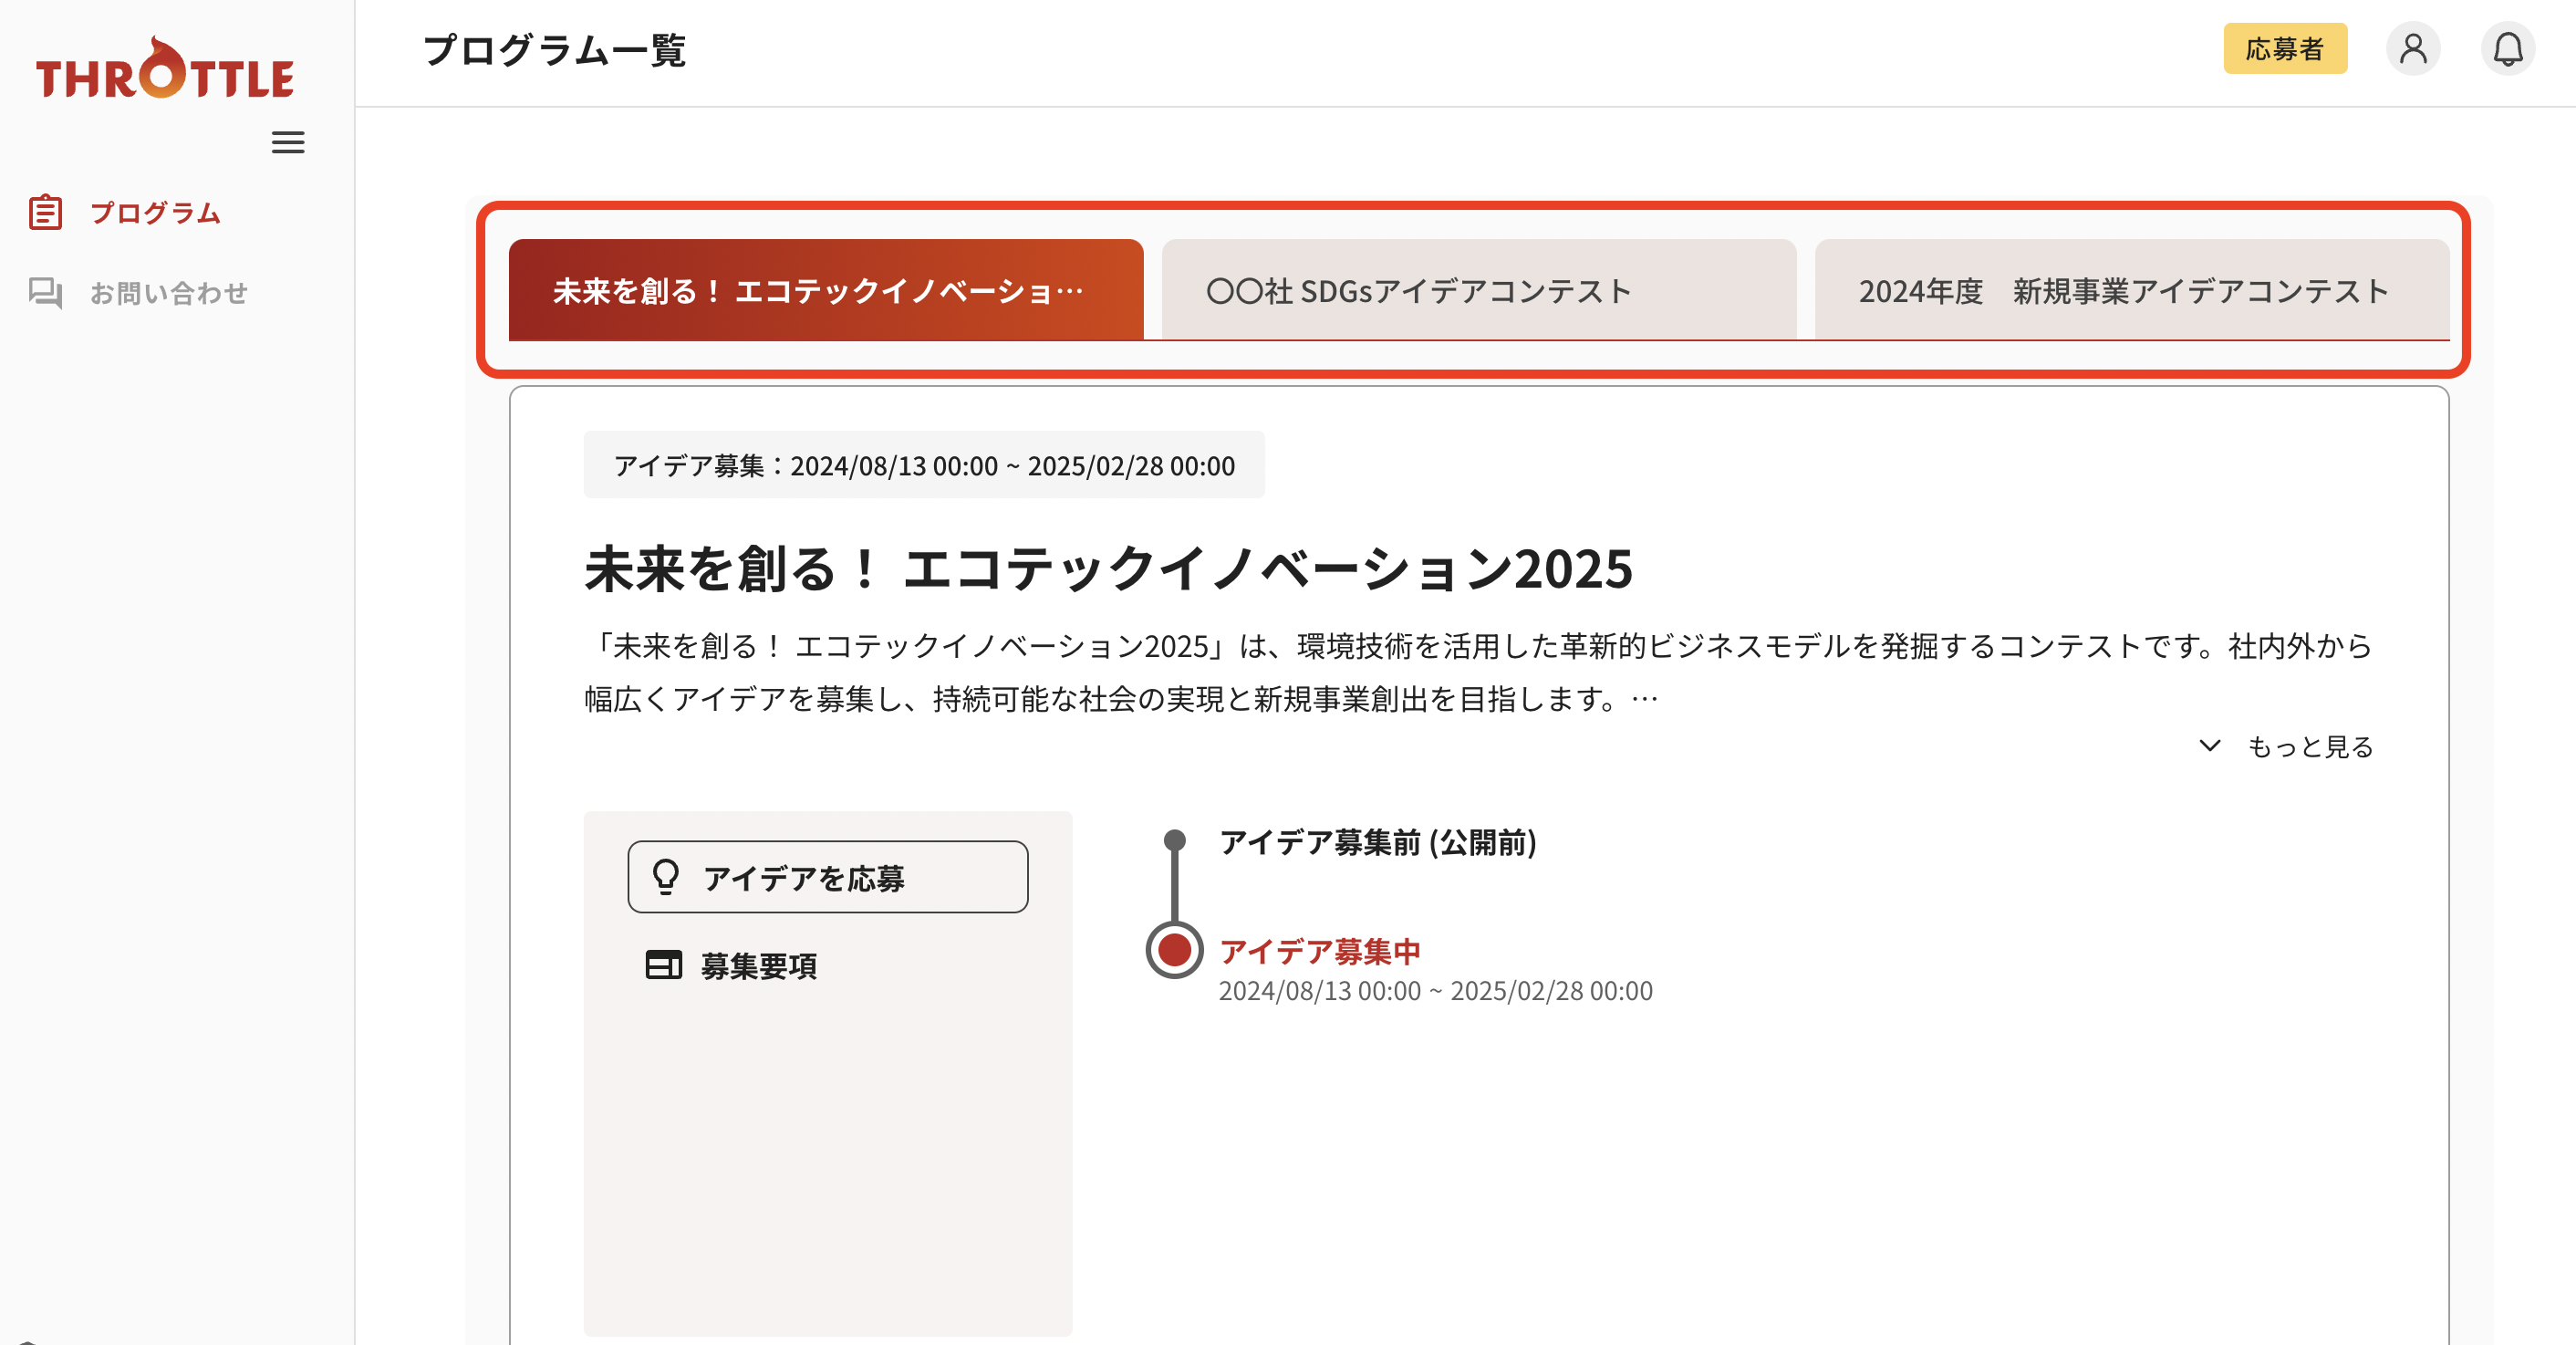Screen dimensions: 2576x1345
Task: Collapse sidebar with hamburger menu icon
Action: pos(288,143)
